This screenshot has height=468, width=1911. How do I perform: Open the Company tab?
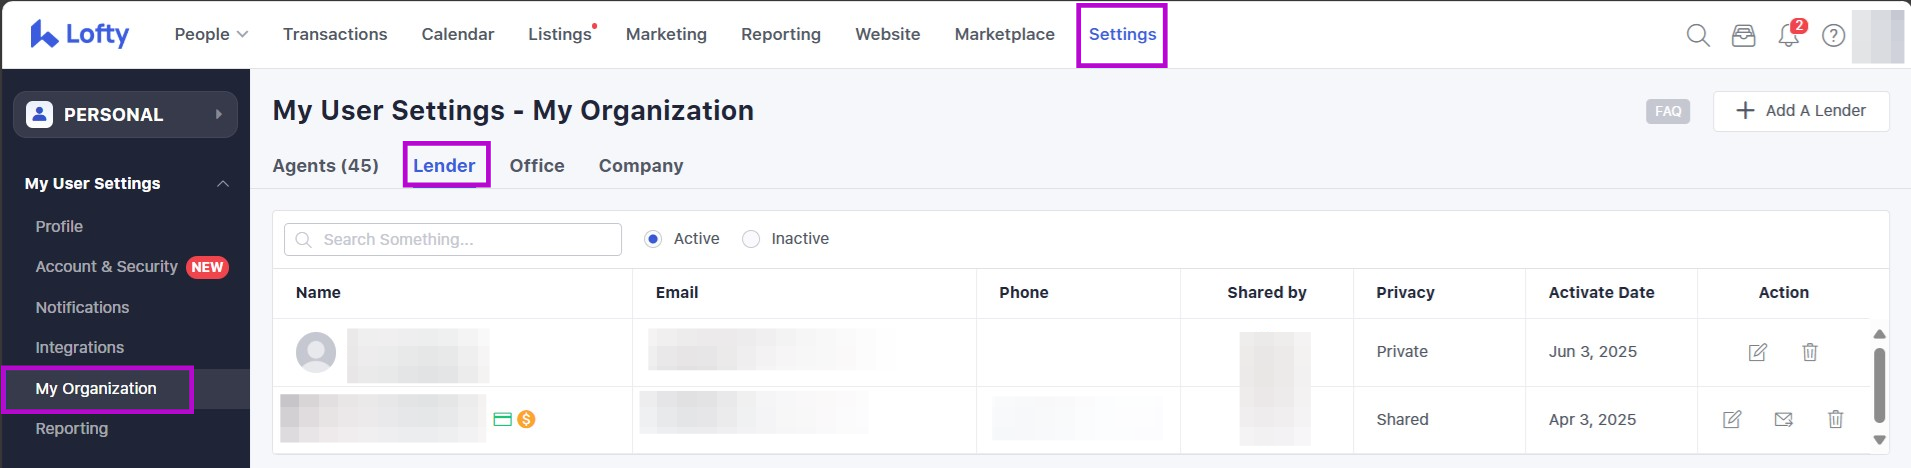point(640,166)
